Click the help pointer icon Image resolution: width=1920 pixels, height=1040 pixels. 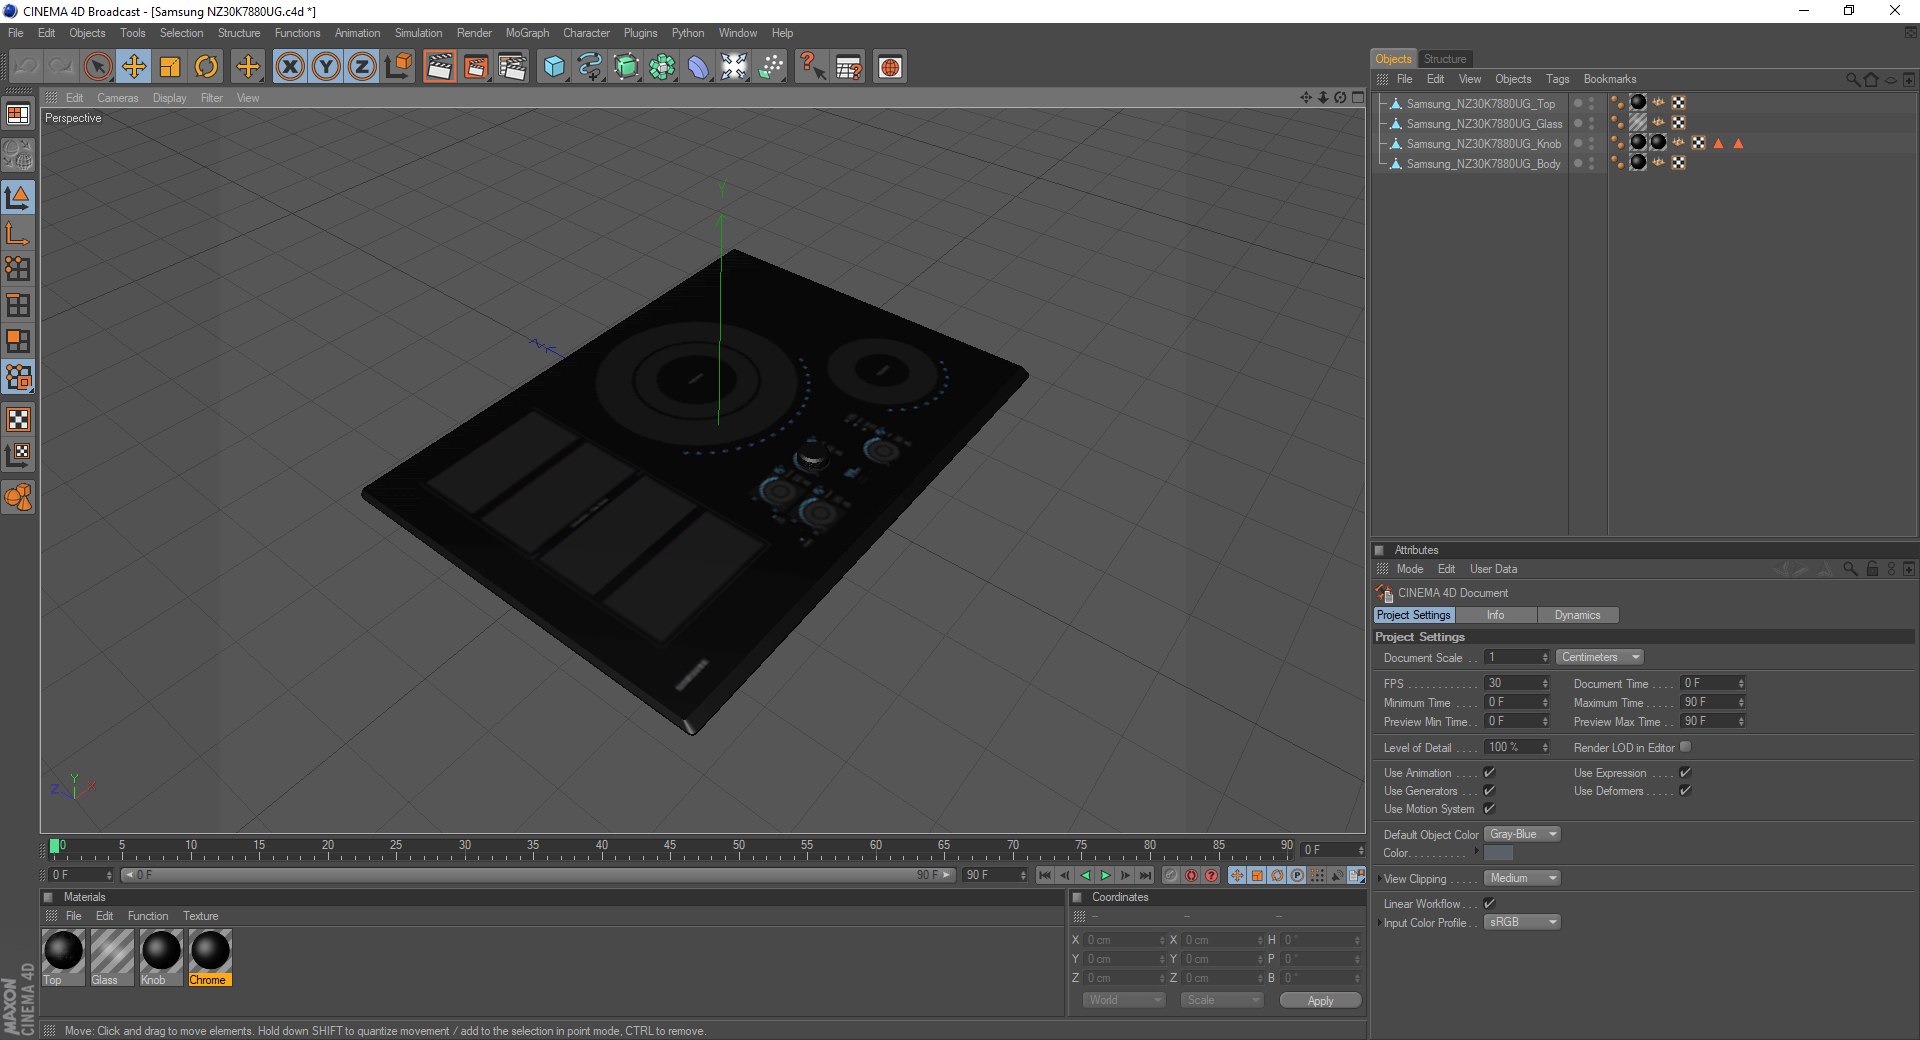(x=812, y=67)
